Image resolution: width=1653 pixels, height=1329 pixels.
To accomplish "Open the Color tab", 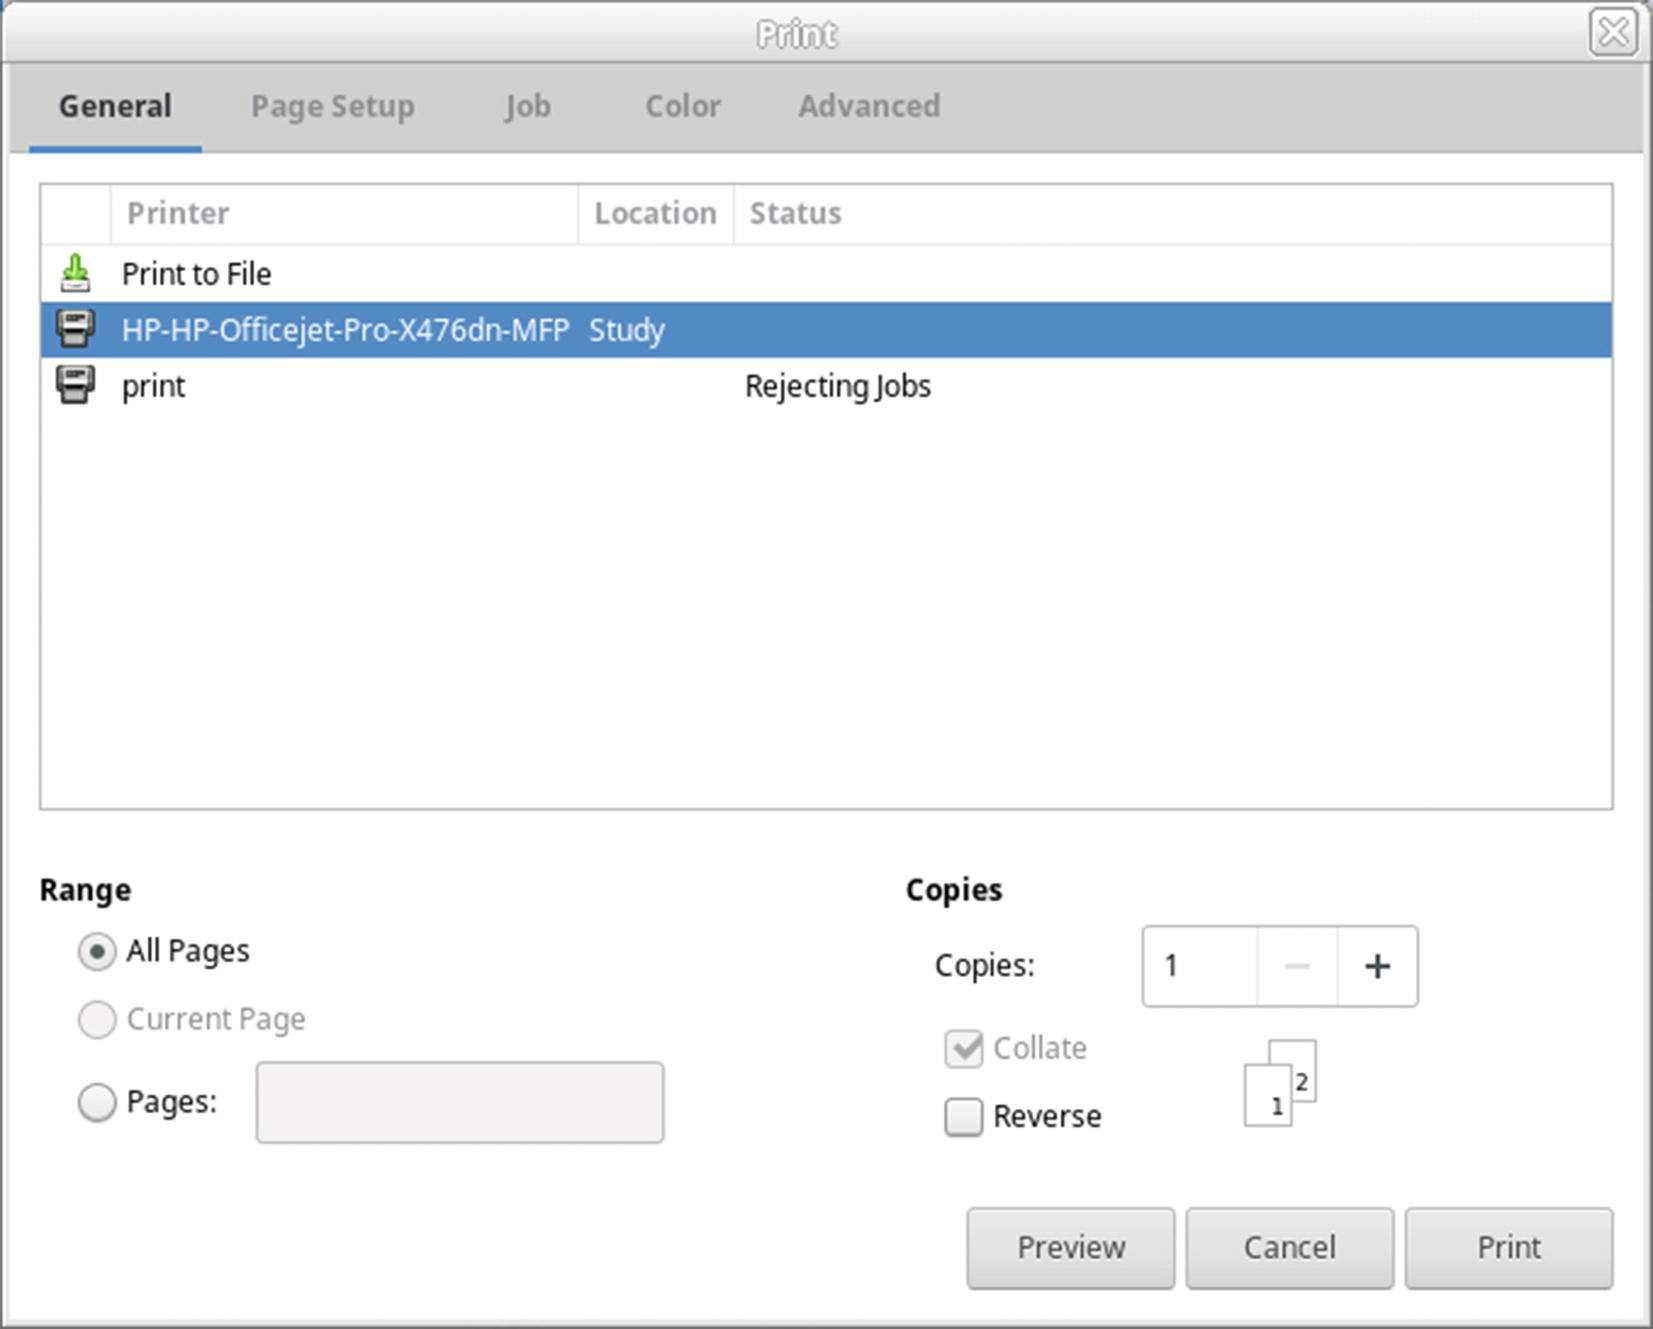I will coord(682,106).
